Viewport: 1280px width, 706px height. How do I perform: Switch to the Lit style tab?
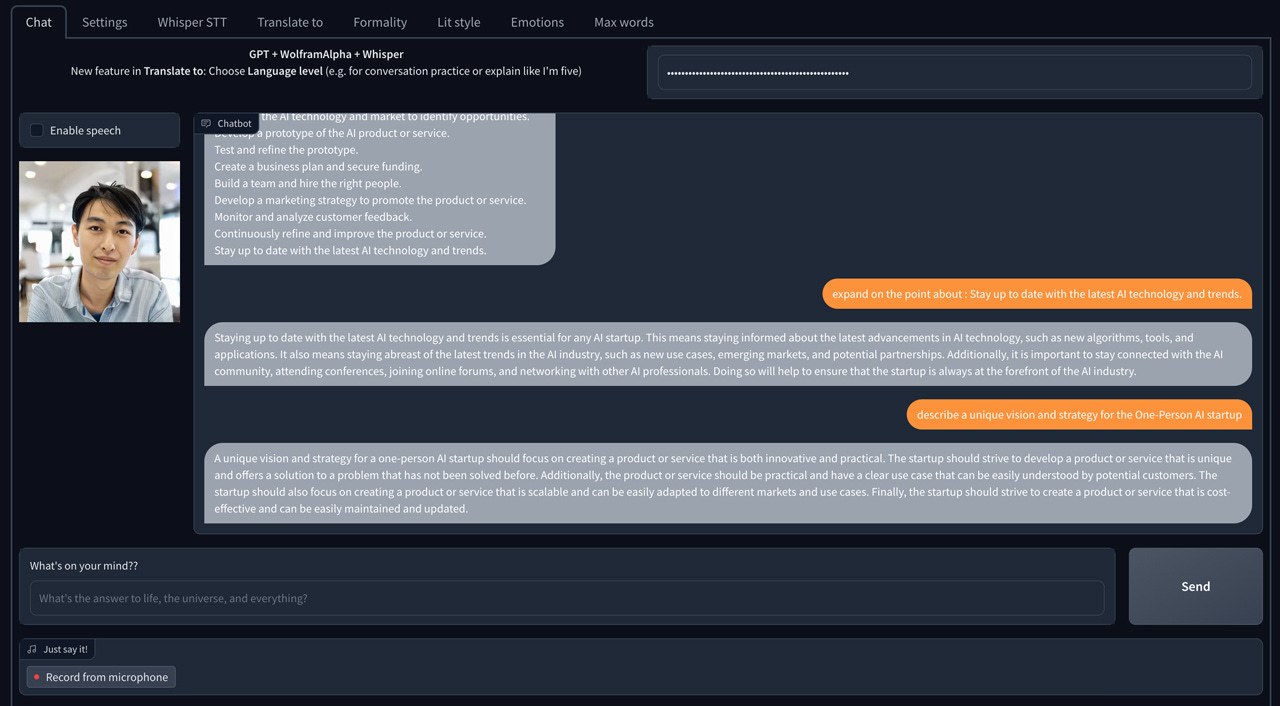pyautogui.click(x=458, y=21)
